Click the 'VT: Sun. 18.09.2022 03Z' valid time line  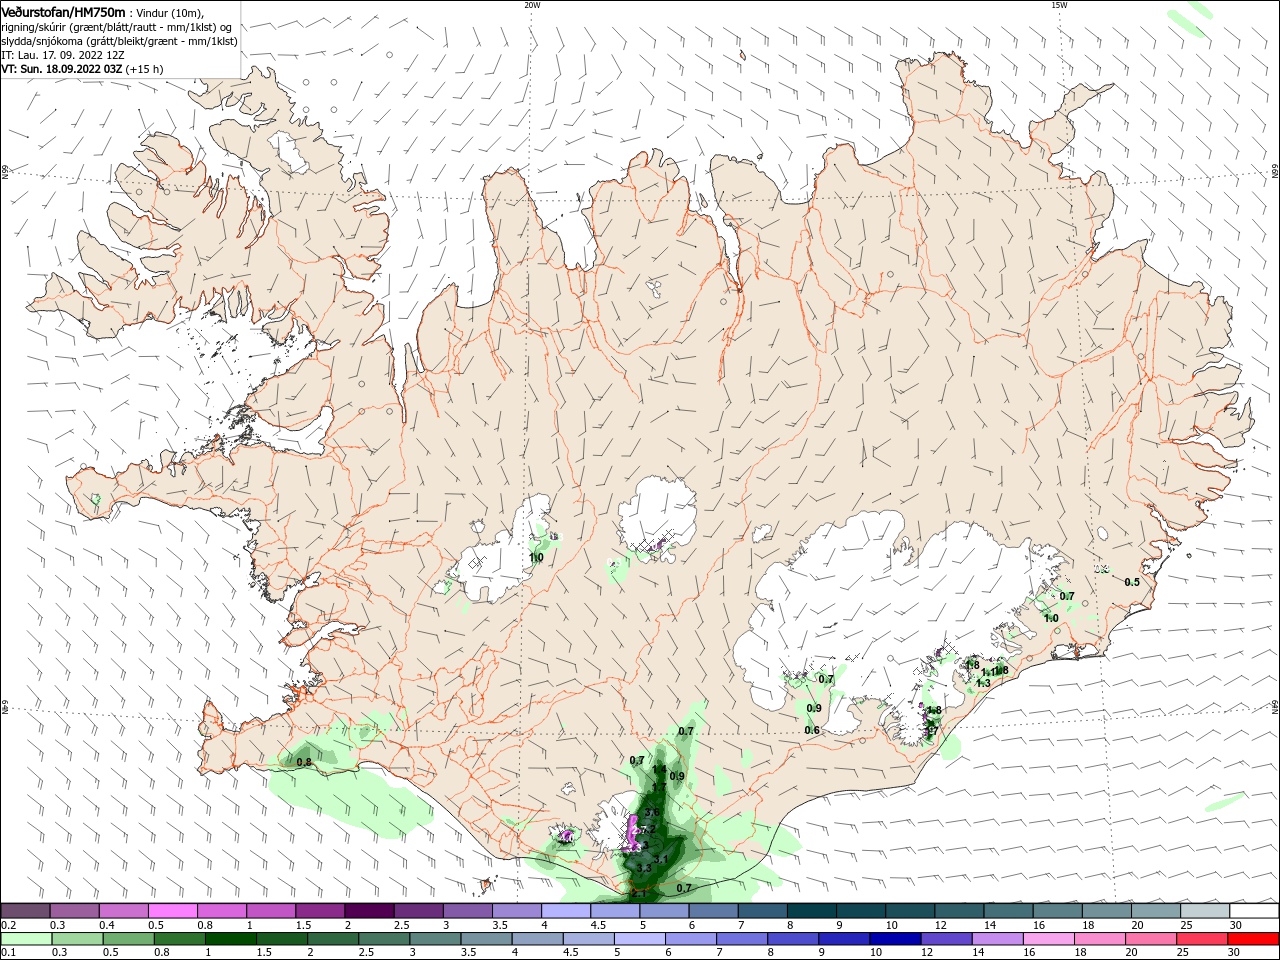61,69
